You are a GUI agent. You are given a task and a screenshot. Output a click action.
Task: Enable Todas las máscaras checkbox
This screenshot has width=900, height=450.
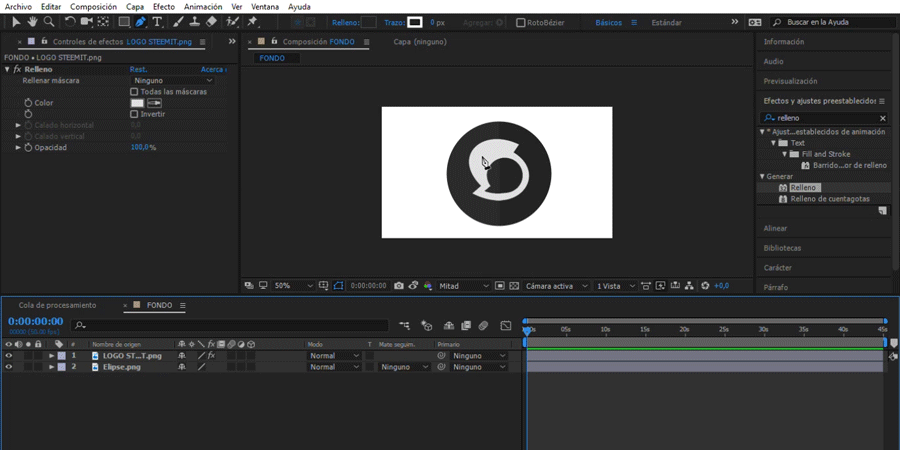point(135,92)
